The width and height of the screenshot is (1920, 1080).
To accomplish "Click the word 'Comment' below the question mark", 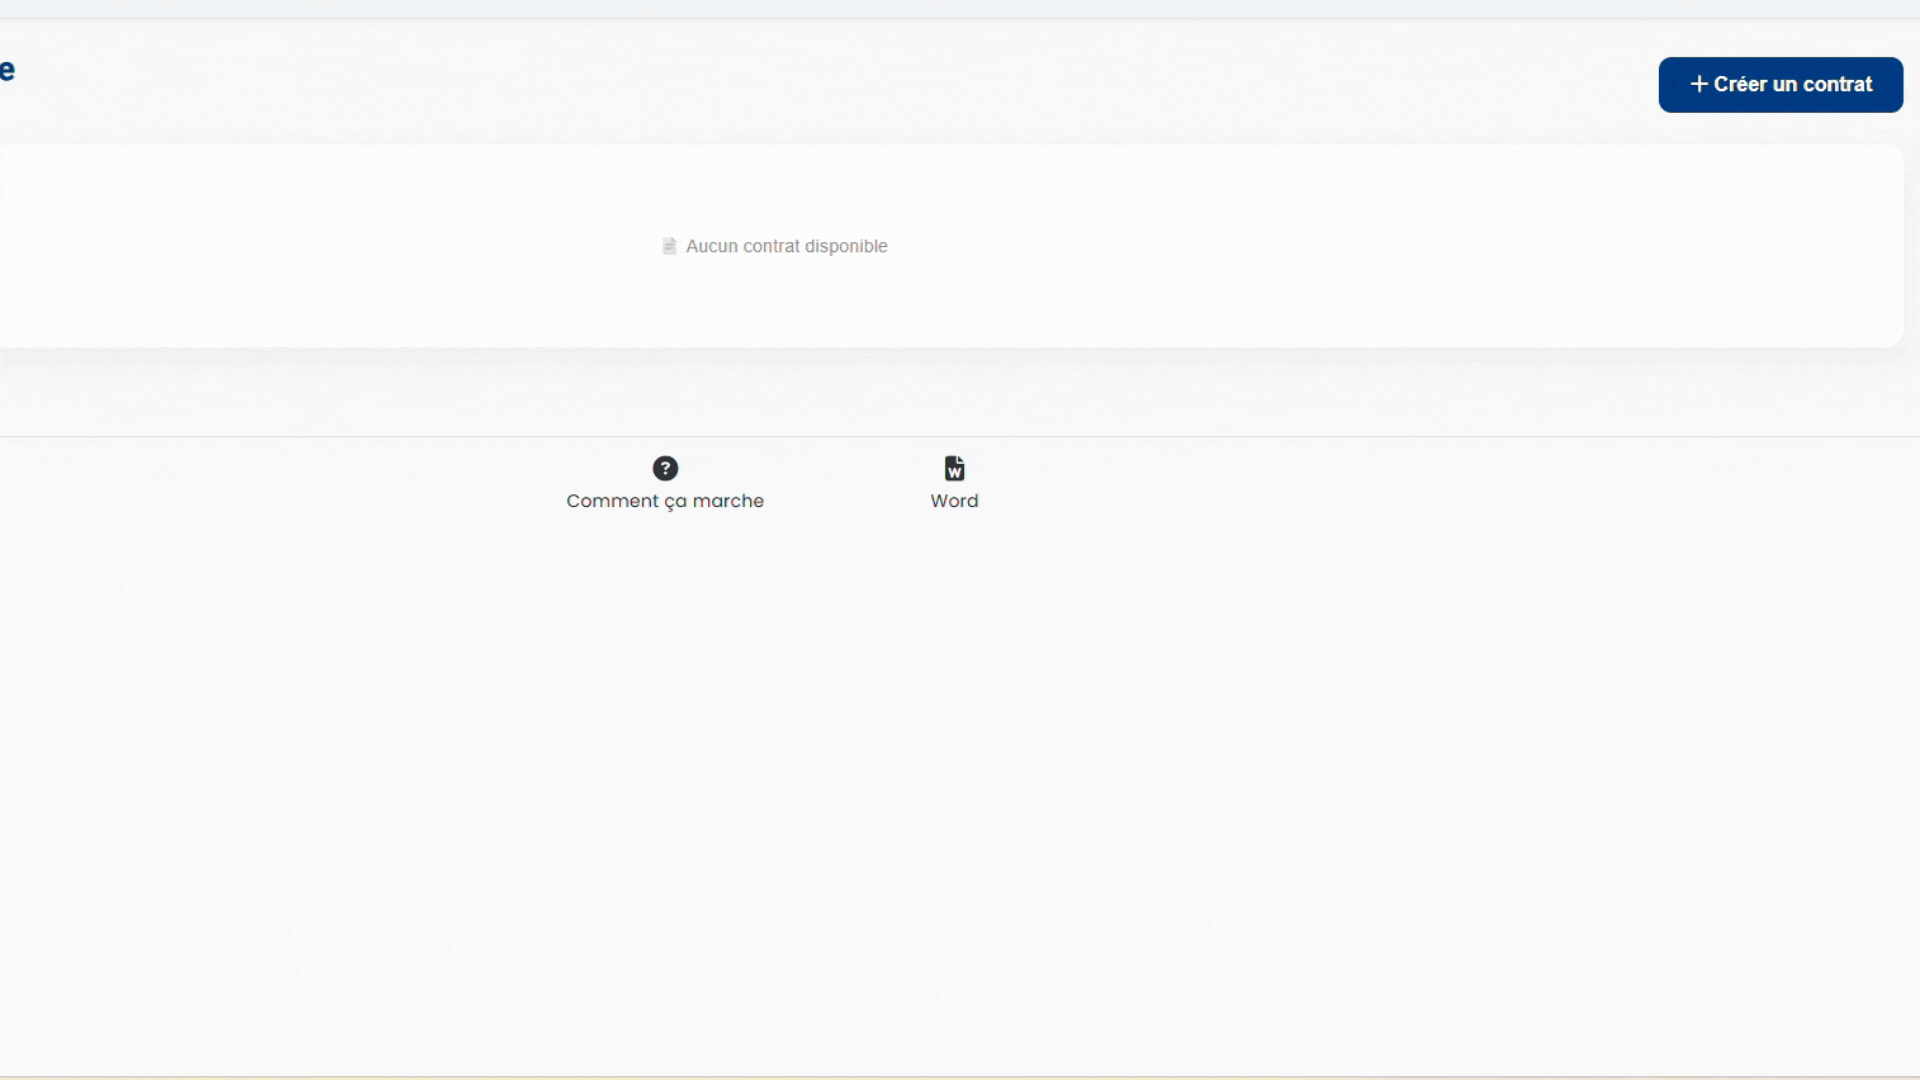I will [612, 501].
